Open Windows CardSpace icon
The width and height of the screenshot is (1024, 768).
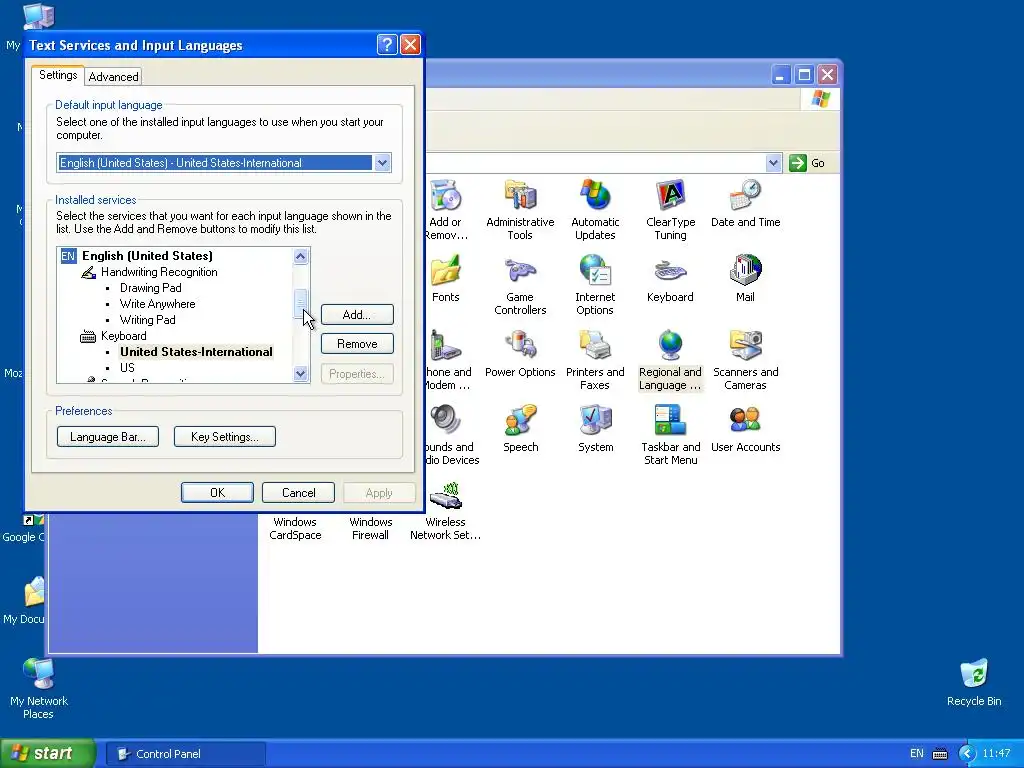click(x=295, y=528)
